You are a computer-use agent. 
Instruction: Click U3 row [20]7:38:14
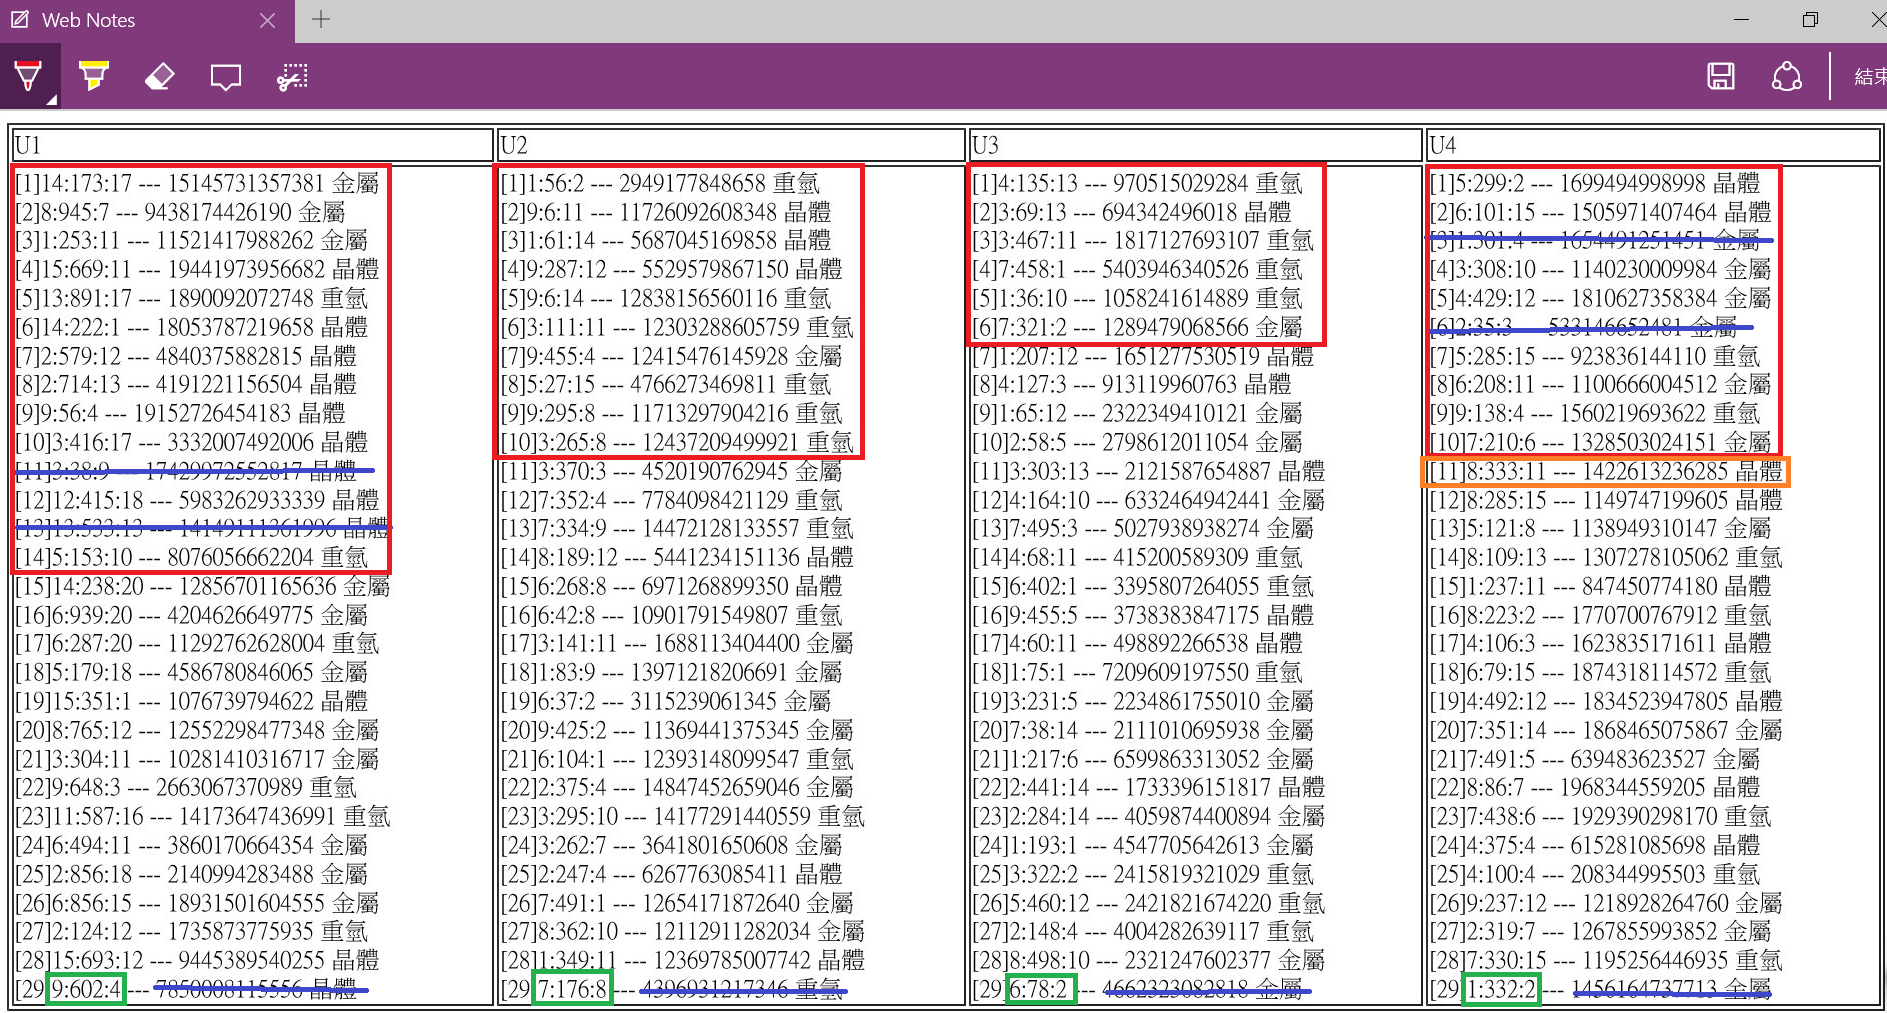tap(1143, 731)
